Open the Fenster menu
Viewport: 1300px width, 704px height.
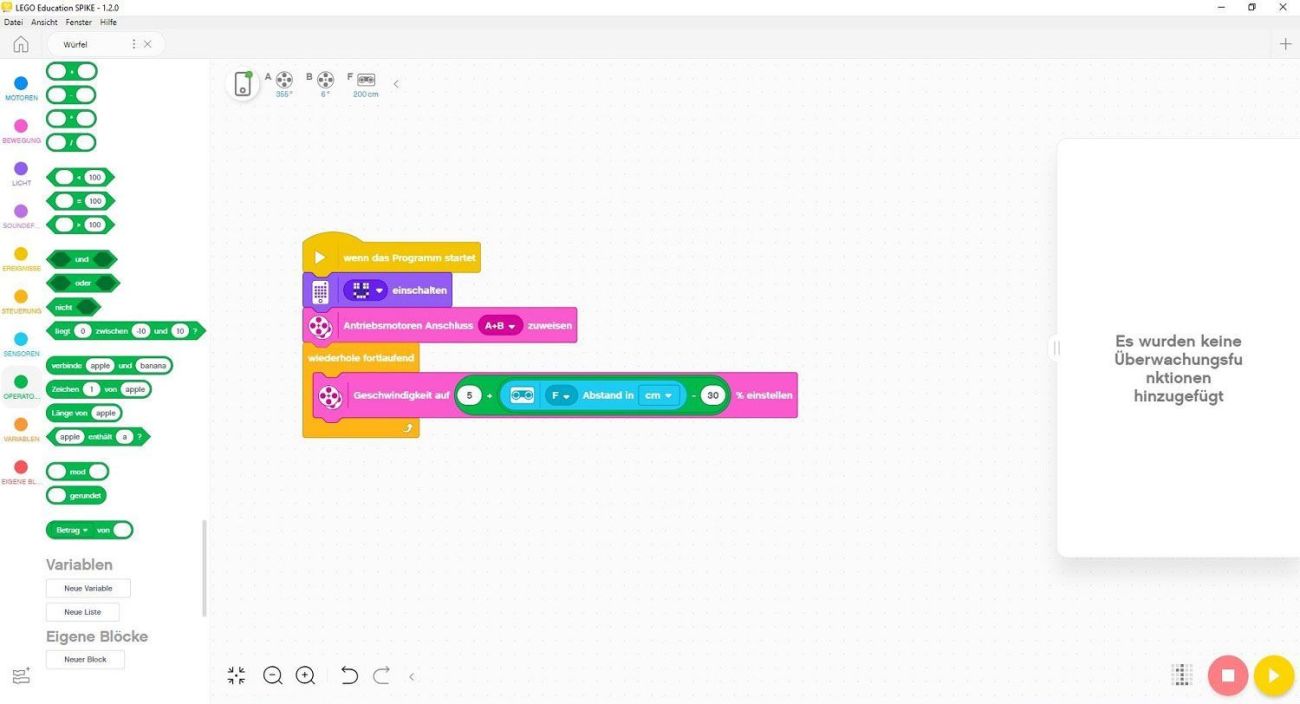[x=79, y=22]
